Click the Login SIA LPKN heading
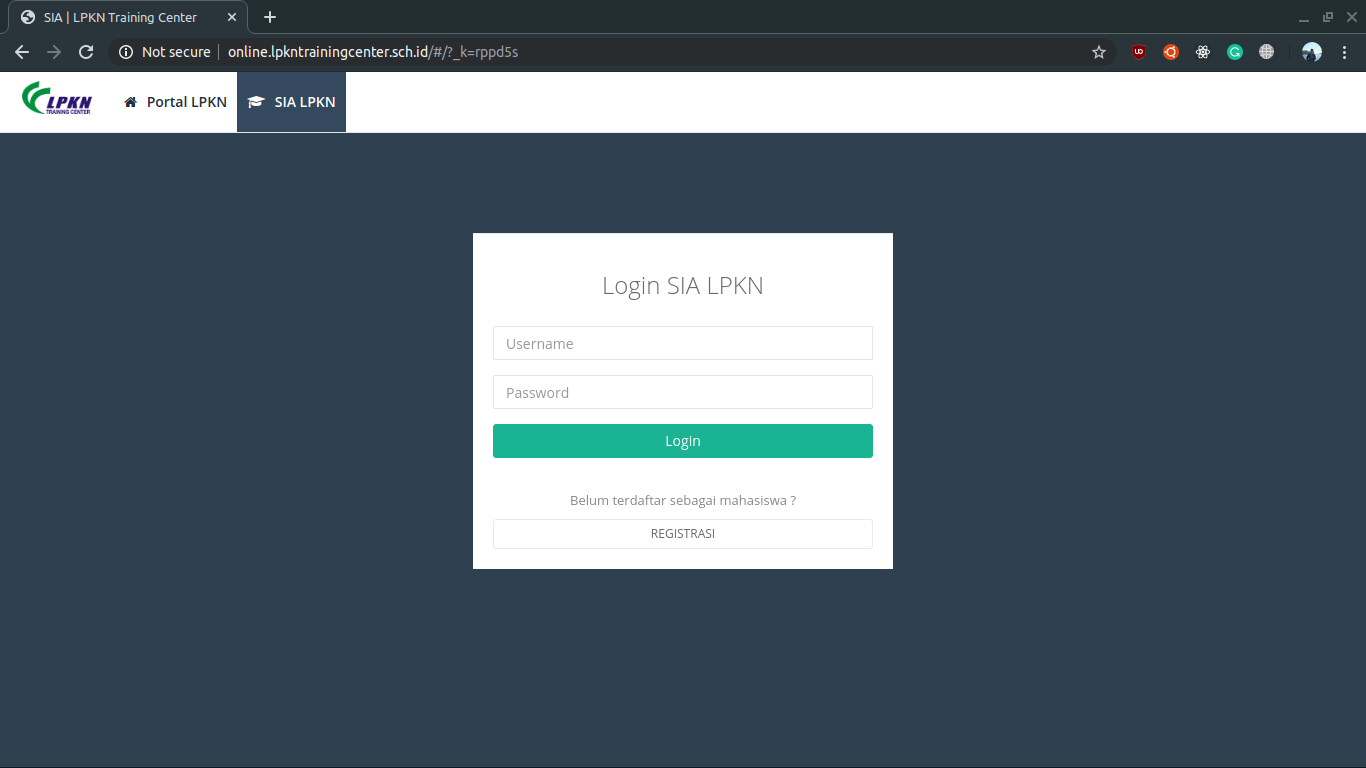 (x=683, y=286)
